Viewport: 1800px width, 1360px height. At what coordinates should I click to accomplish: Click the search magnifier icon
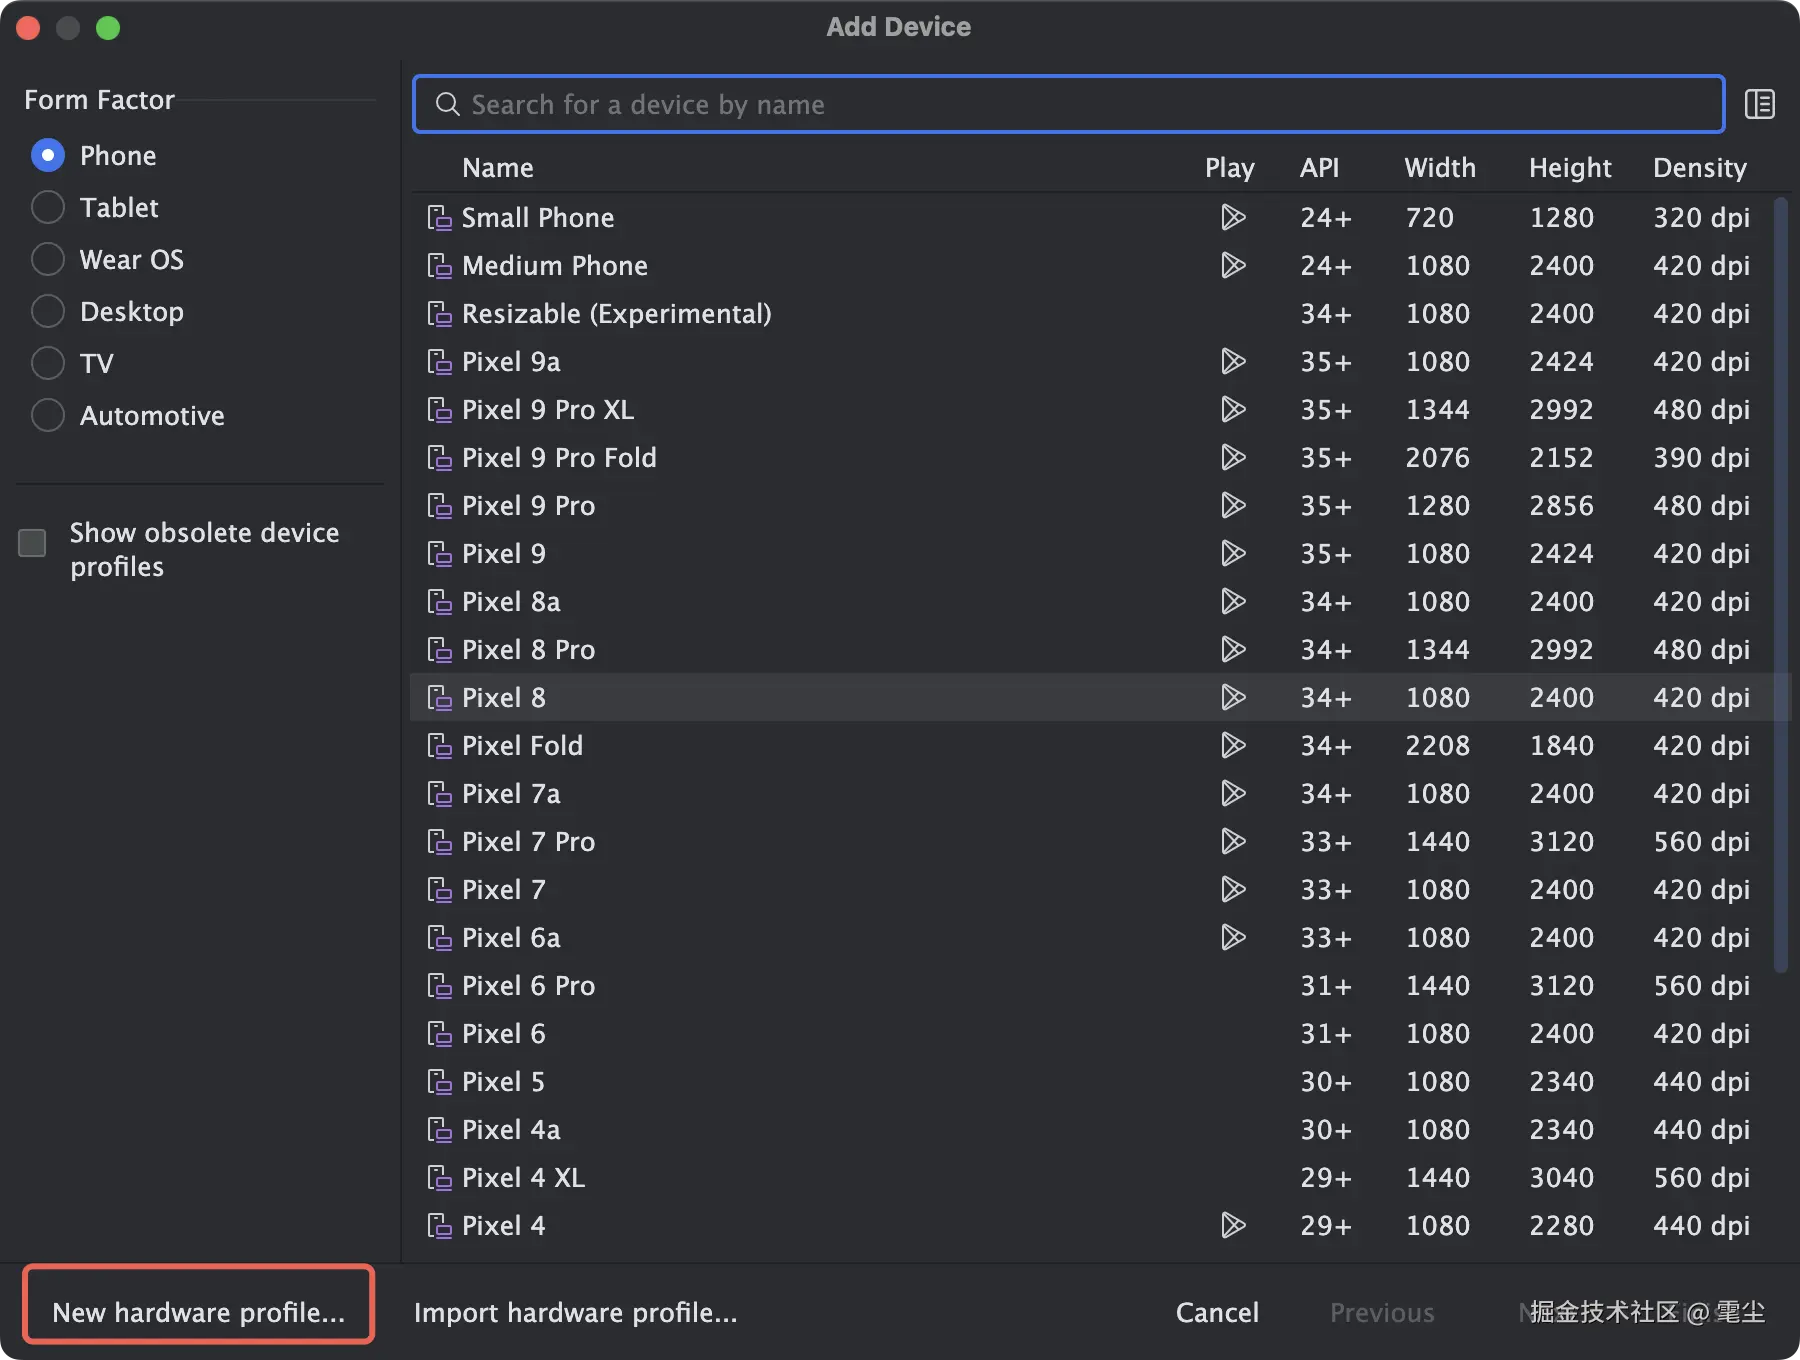[447, 104]
